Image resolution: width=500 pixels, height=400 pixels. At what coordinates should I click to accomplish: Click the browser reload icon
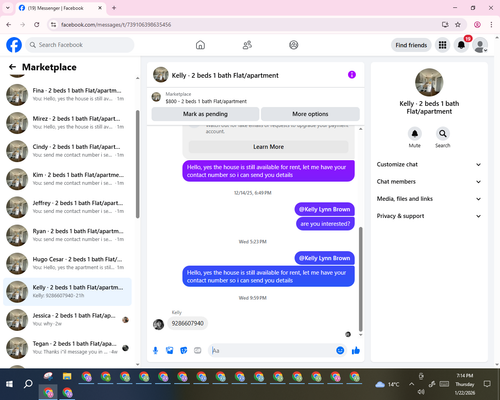pyautogui.click(x=37, y=24)
